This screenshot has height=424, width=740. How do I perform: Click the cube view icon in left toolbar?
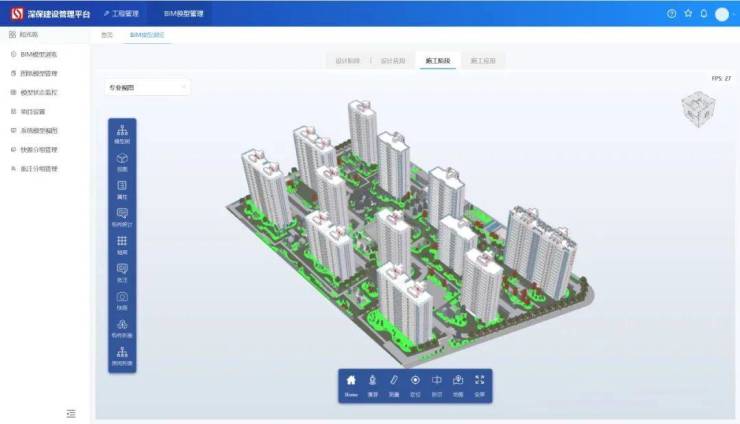[x=122, y=160]
